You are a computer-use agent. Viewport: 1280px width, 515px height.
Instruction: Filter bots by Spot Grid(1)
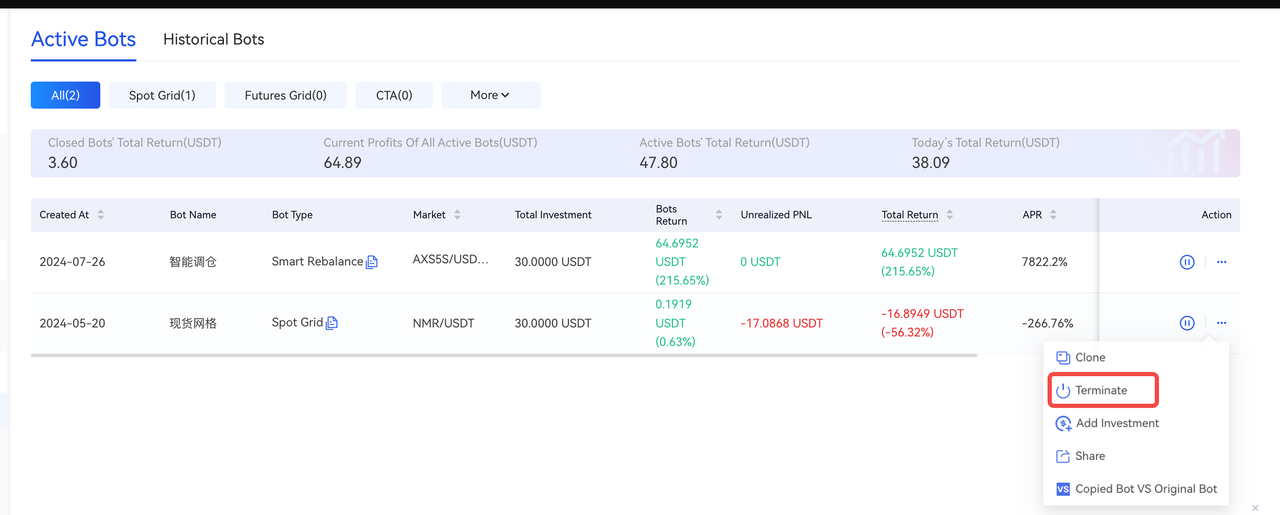pos(162,95)
